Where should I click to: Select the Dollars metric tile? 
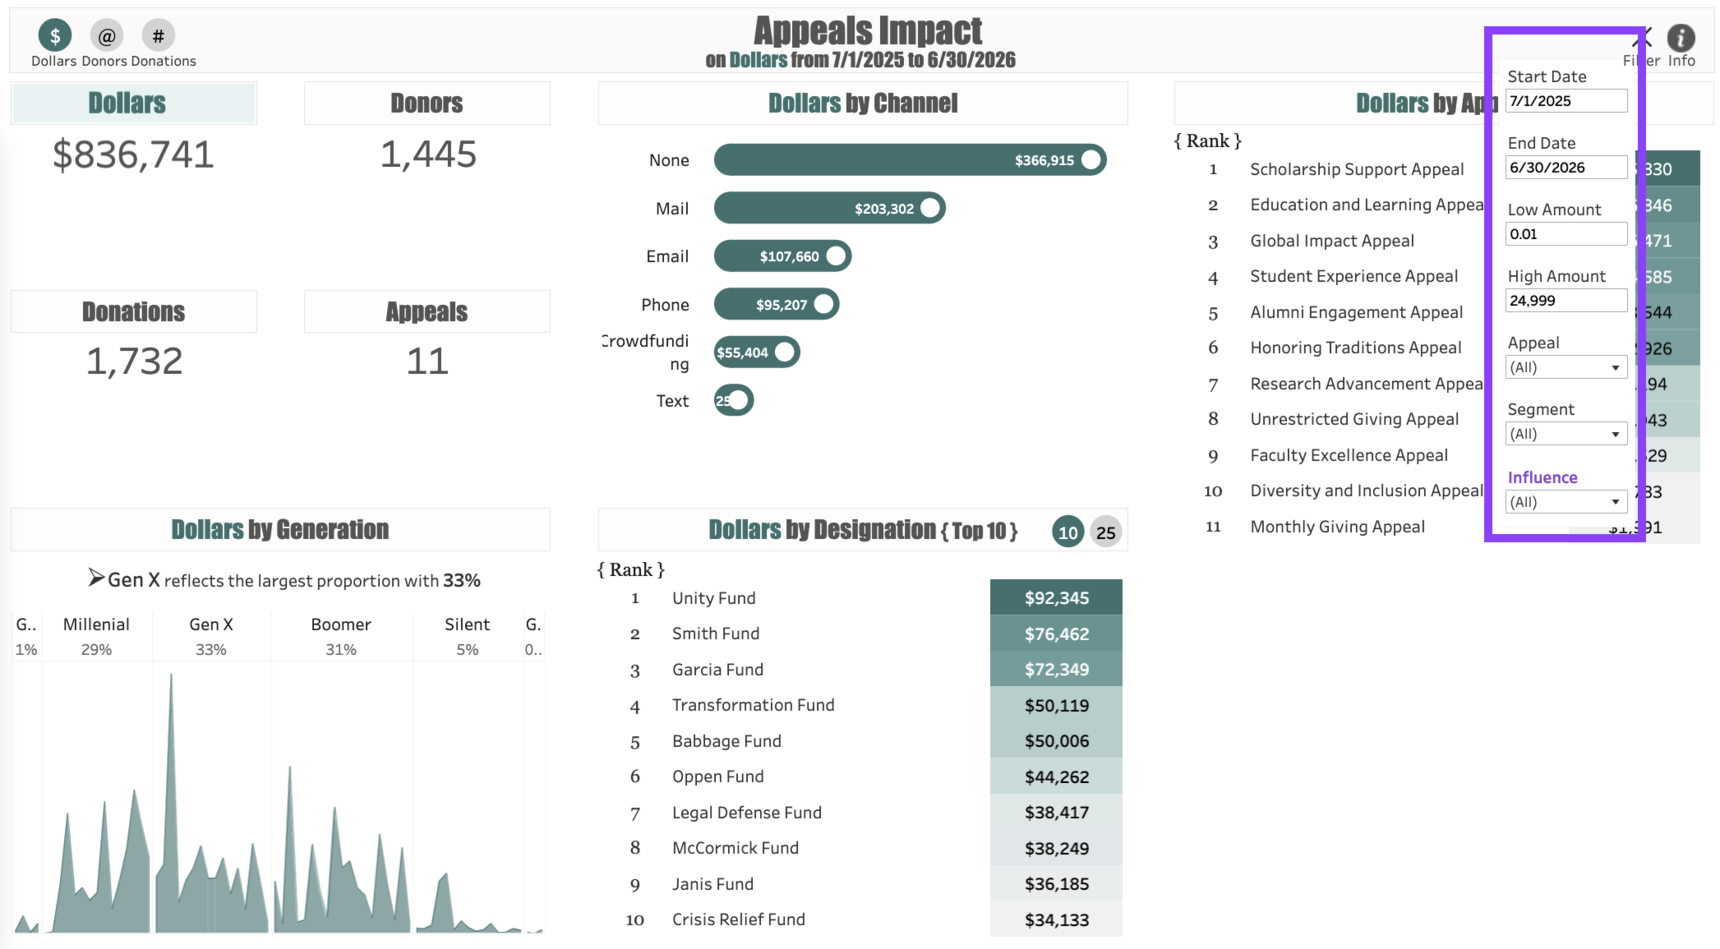tap(133, 104)
